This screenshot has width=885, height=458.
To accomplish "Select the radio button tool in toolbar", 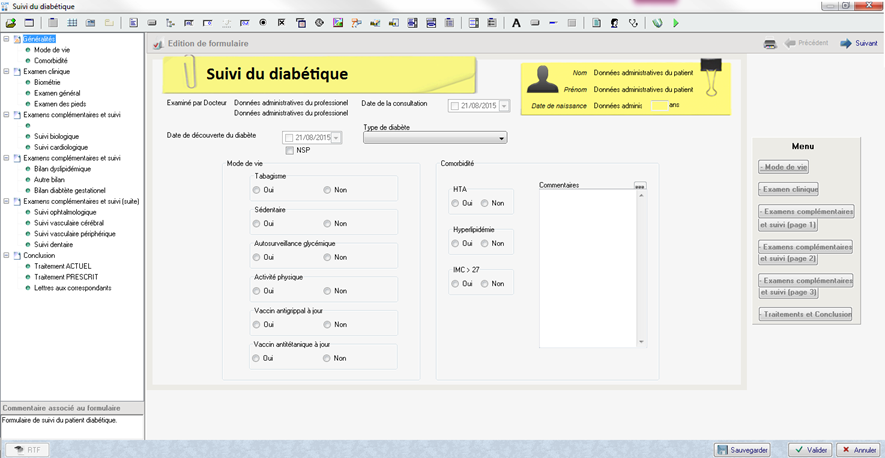I will 263,22.
